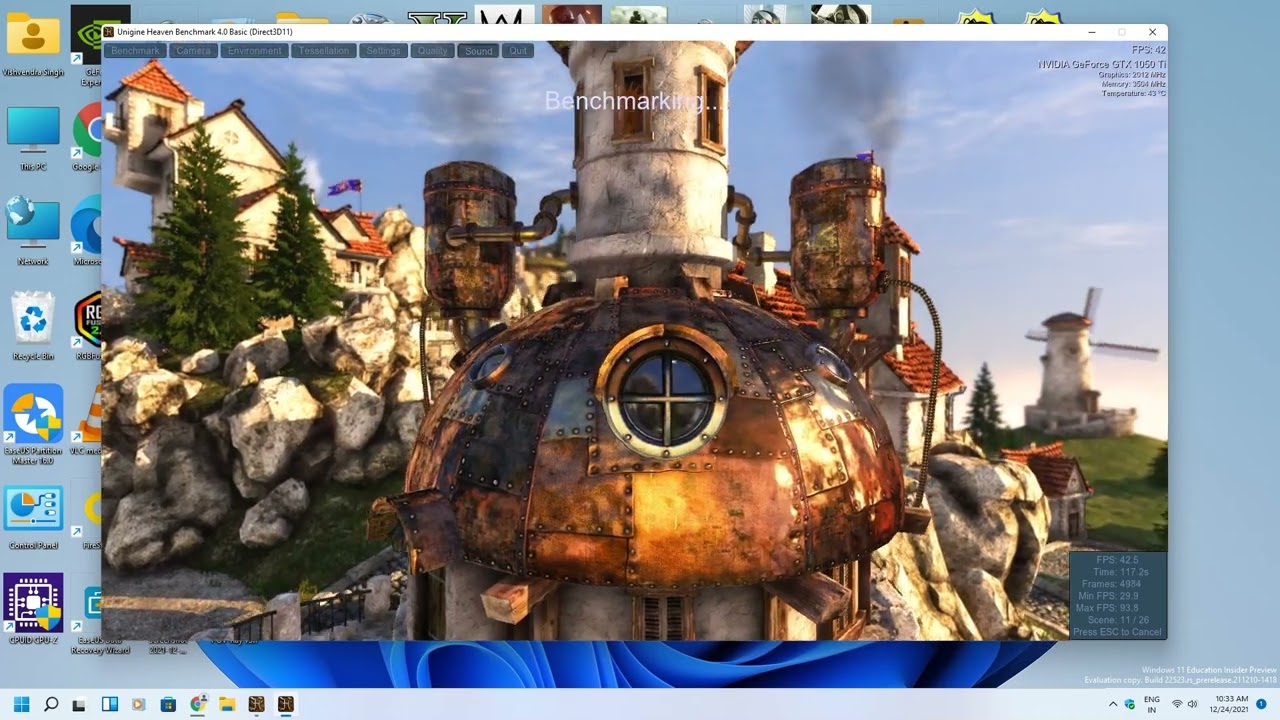Close the Unigine Heaven window
Viewport: 1280px width, 720px height.
click(1152, 32)
